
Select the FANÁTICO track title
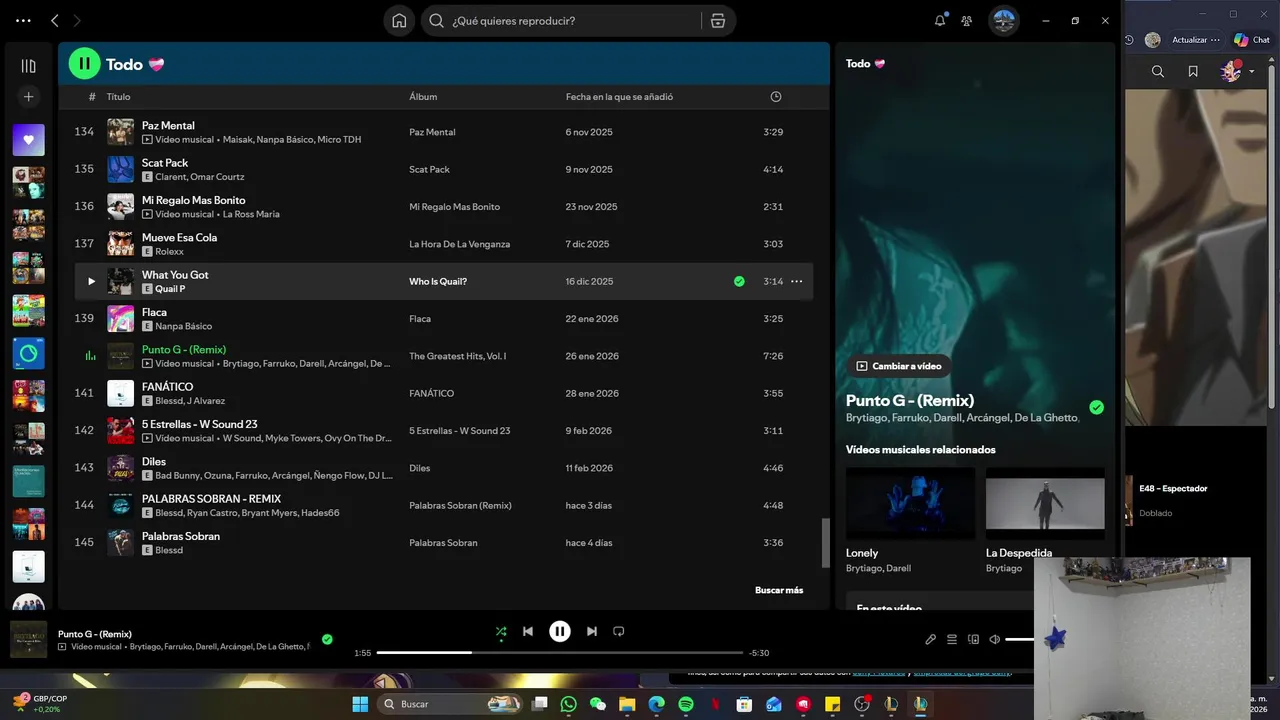pos(168,386)
